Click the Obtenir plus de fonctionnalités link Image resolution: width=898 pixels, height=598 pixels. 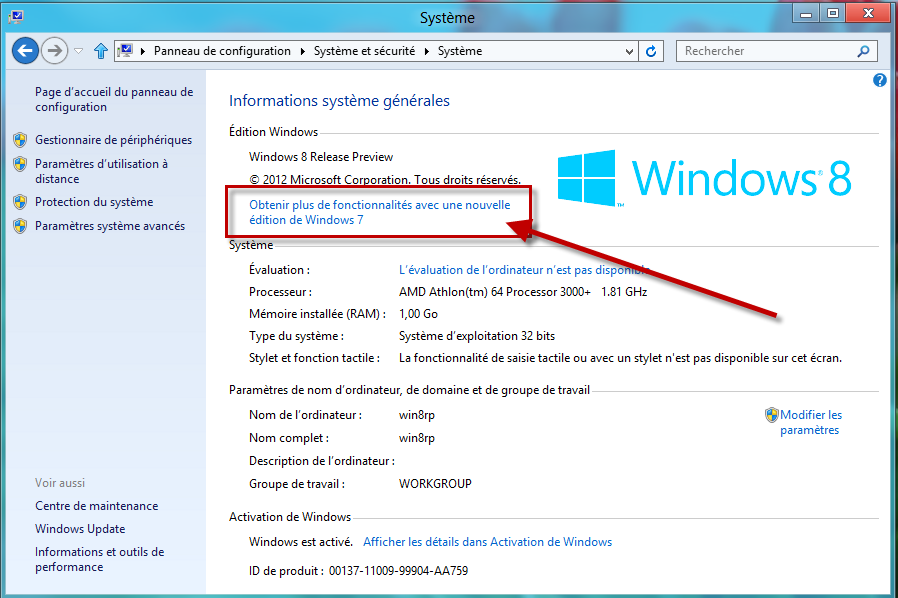[379, 212]
